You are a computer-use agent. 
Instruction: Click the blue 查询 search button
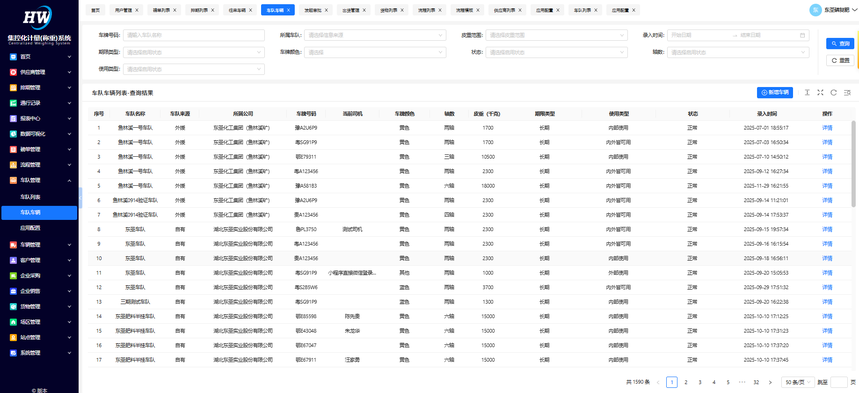coord(840,43)
